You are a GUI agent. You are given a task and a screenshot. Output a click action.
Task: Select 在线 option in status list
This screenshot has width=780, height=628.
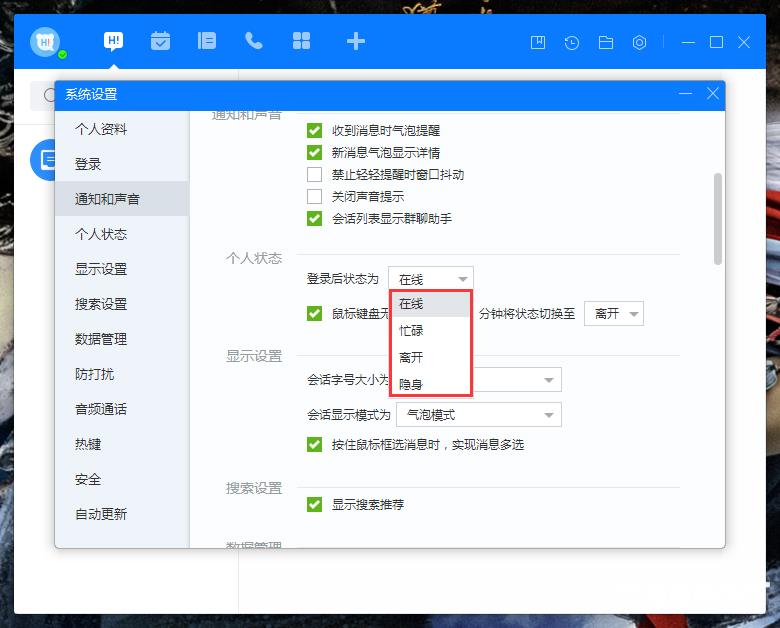pyautogui.click(x=431, y=304)
